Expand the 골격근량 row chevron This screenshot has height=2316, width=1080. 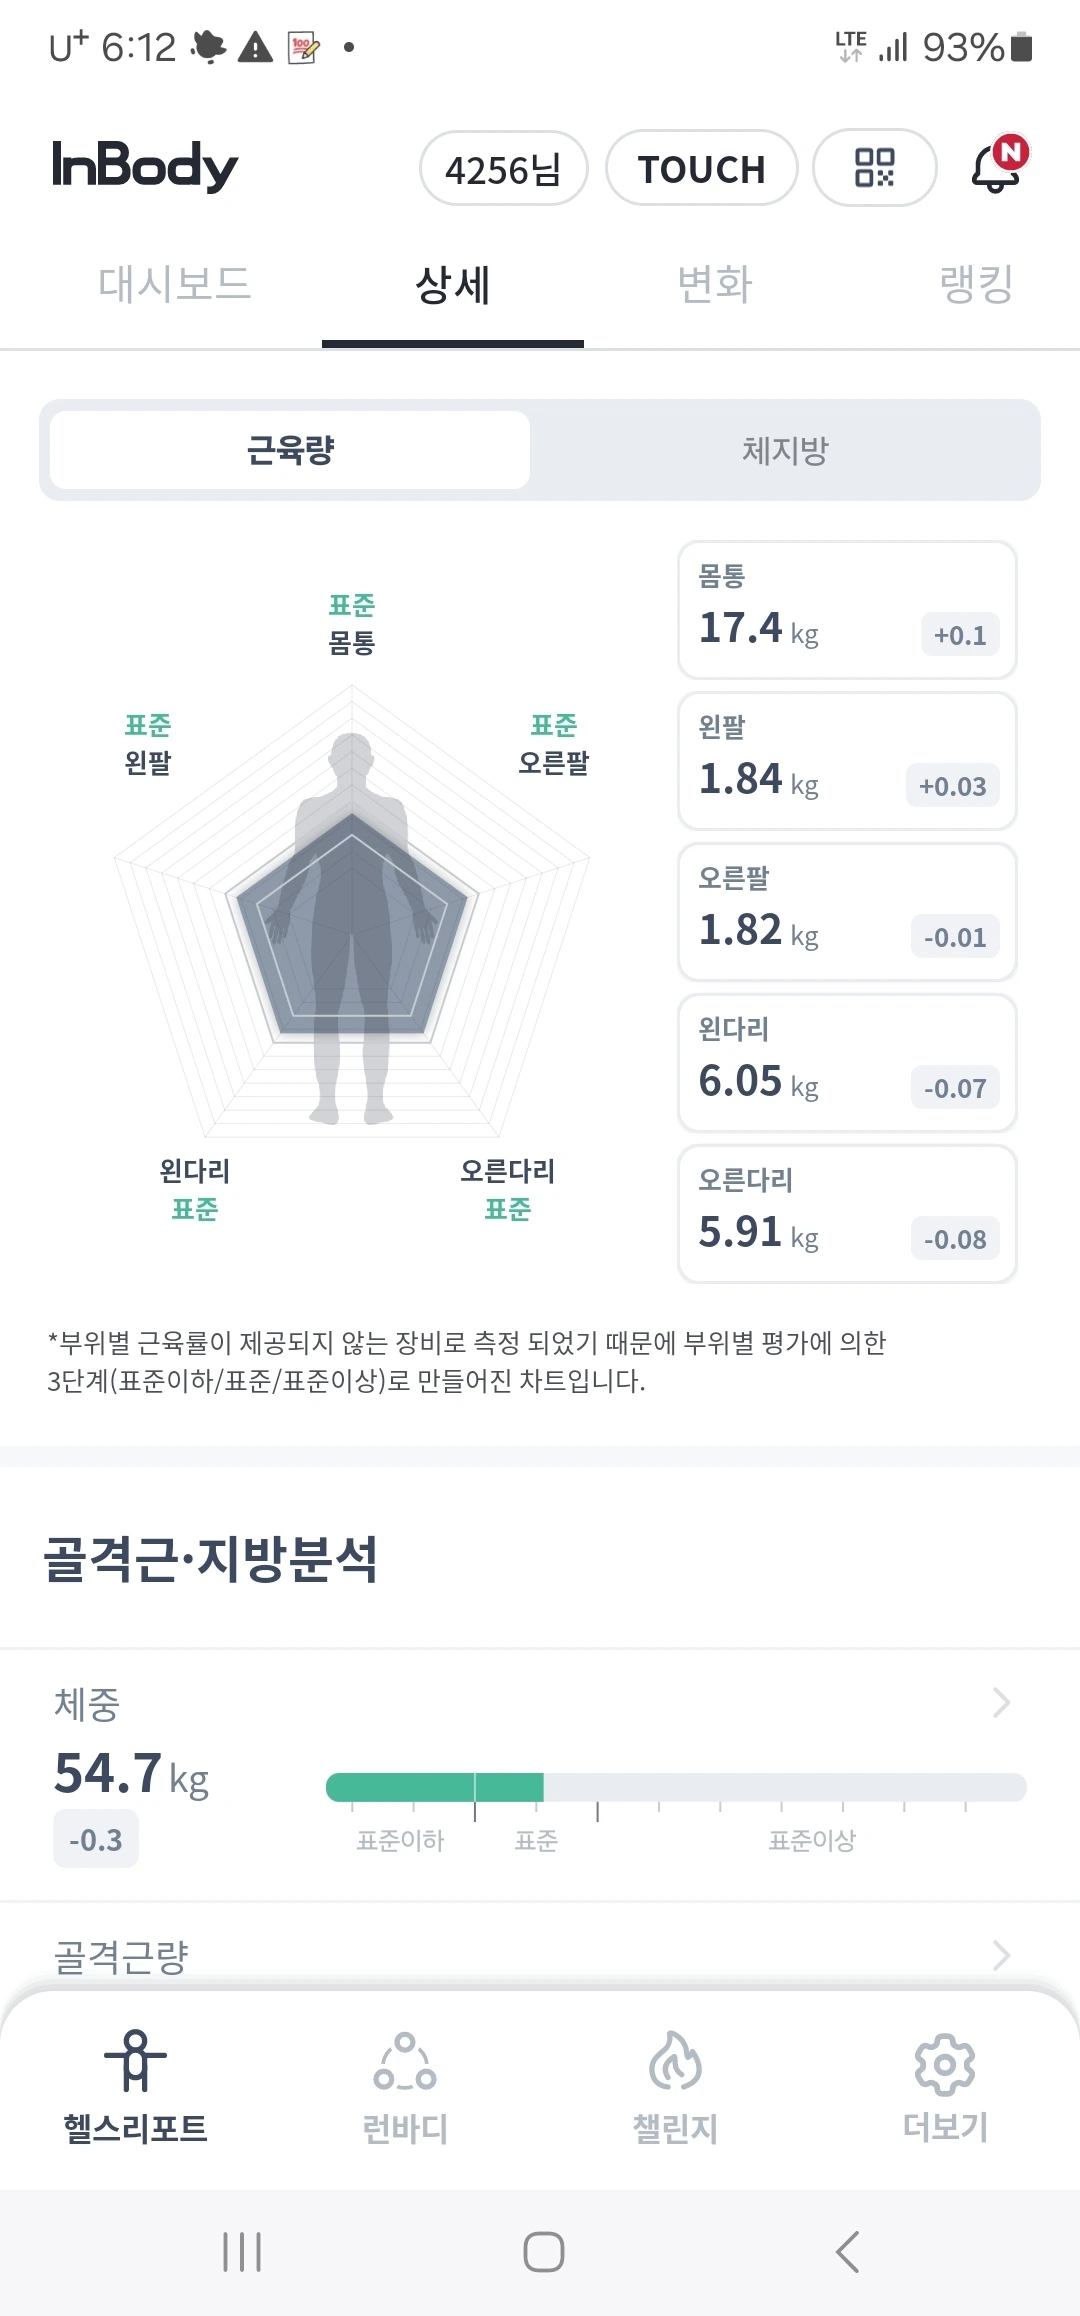(1001, 1954)
